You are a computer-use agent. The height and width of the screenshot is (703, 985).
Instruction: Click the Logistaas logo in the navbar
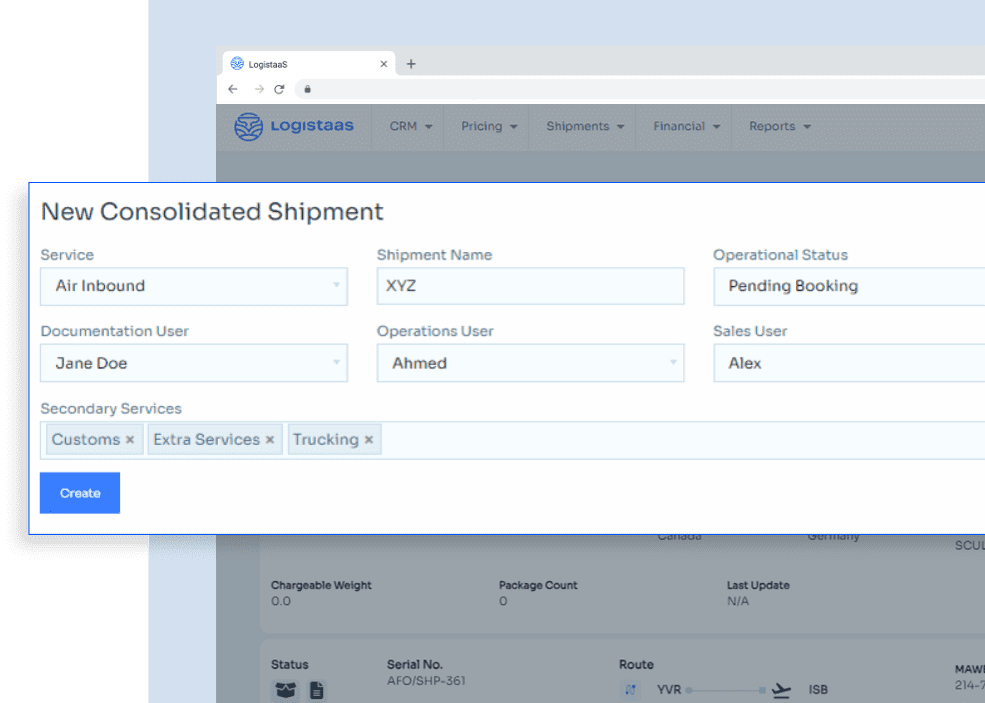(293, 126)
